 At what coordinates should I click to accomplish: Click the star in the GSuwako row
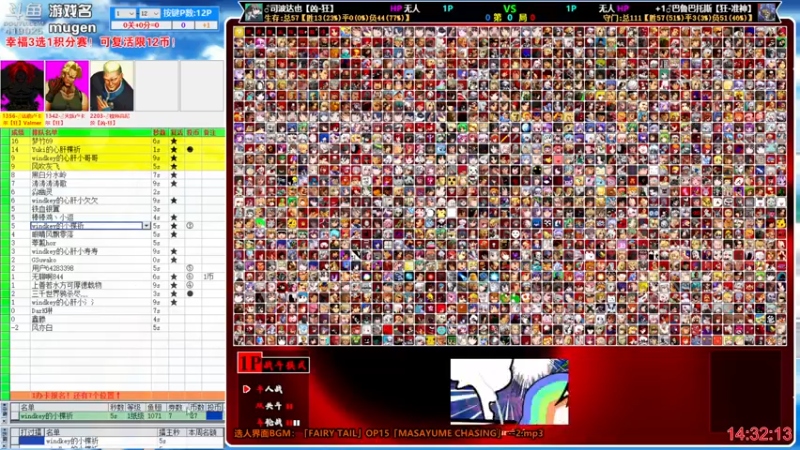174,260
